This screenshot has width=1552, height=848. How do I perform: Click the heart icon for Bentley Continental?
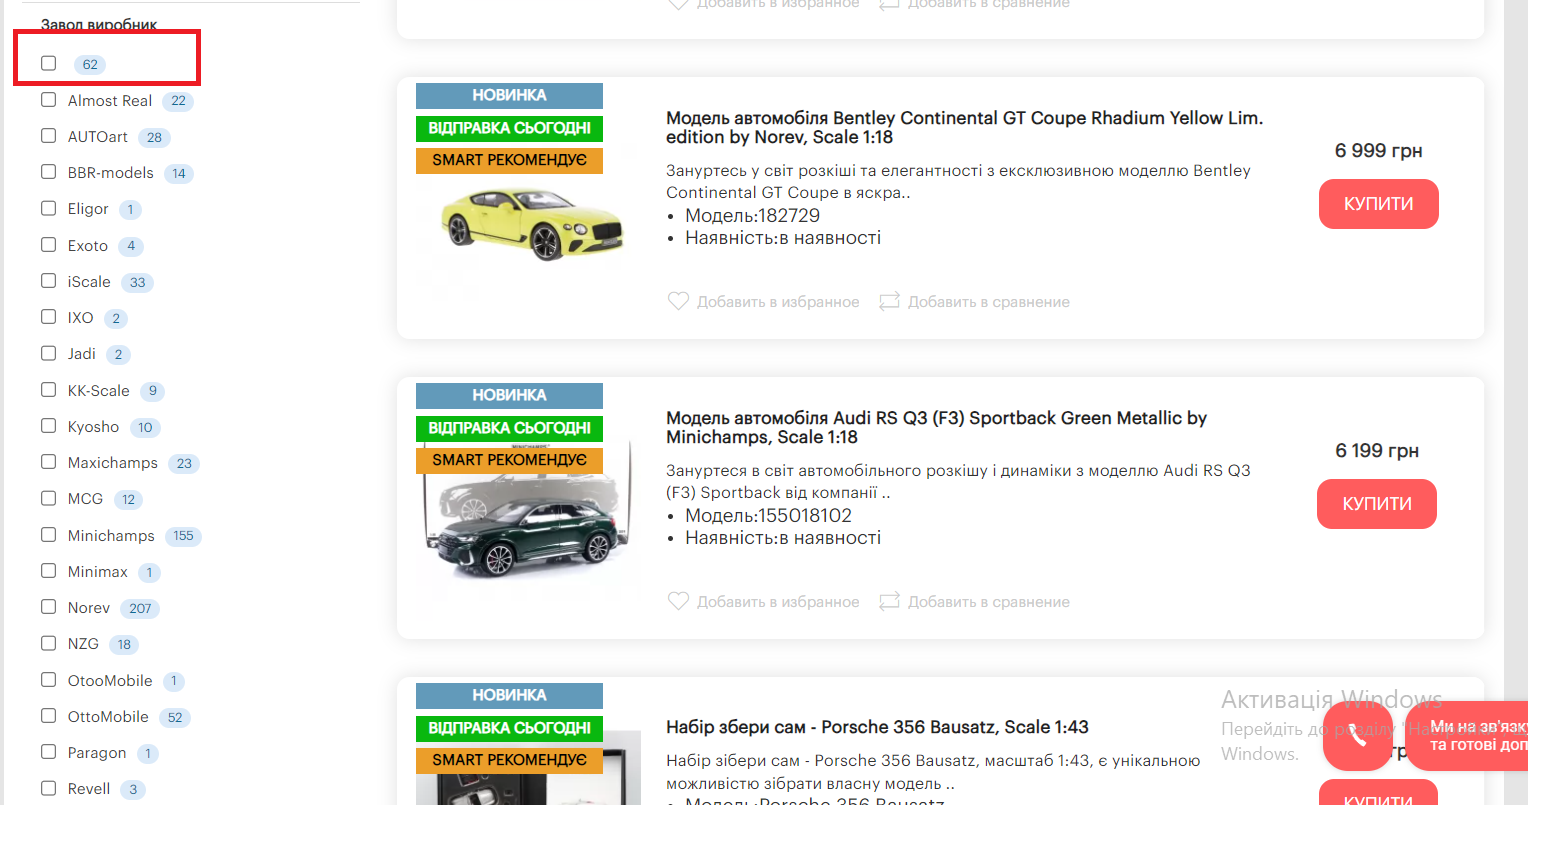(678, 301)
